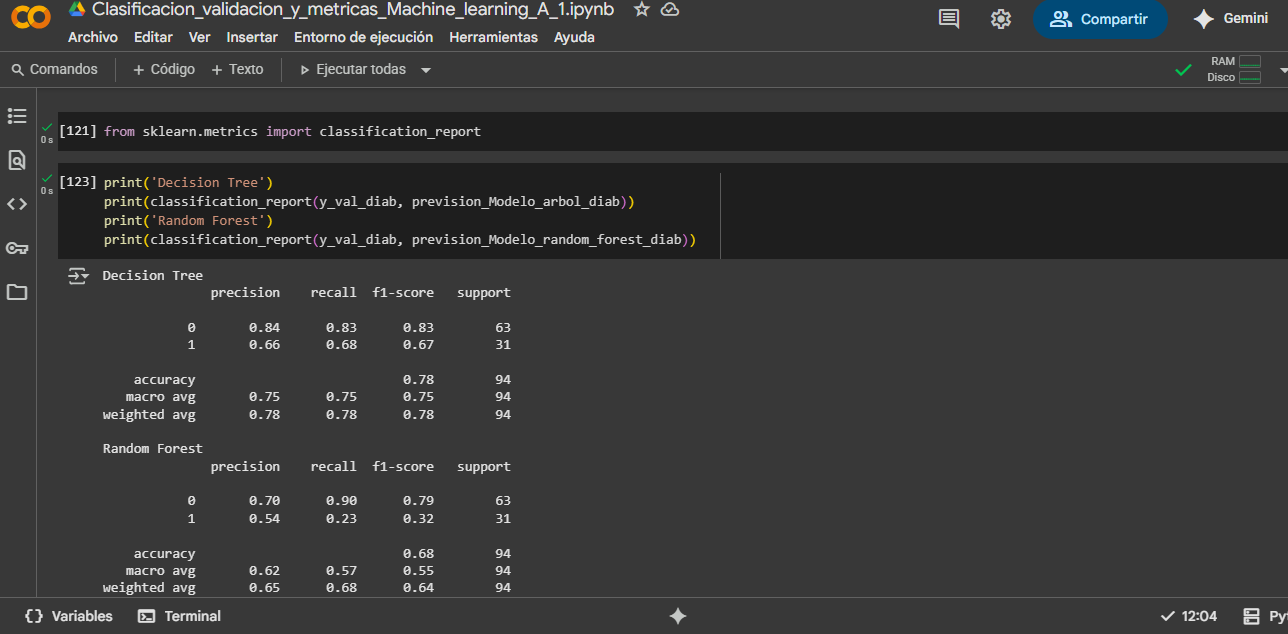Open secrets key sidebar icon
The image size is (1288, 634).
pyautogui.click(x=17, y=248)
